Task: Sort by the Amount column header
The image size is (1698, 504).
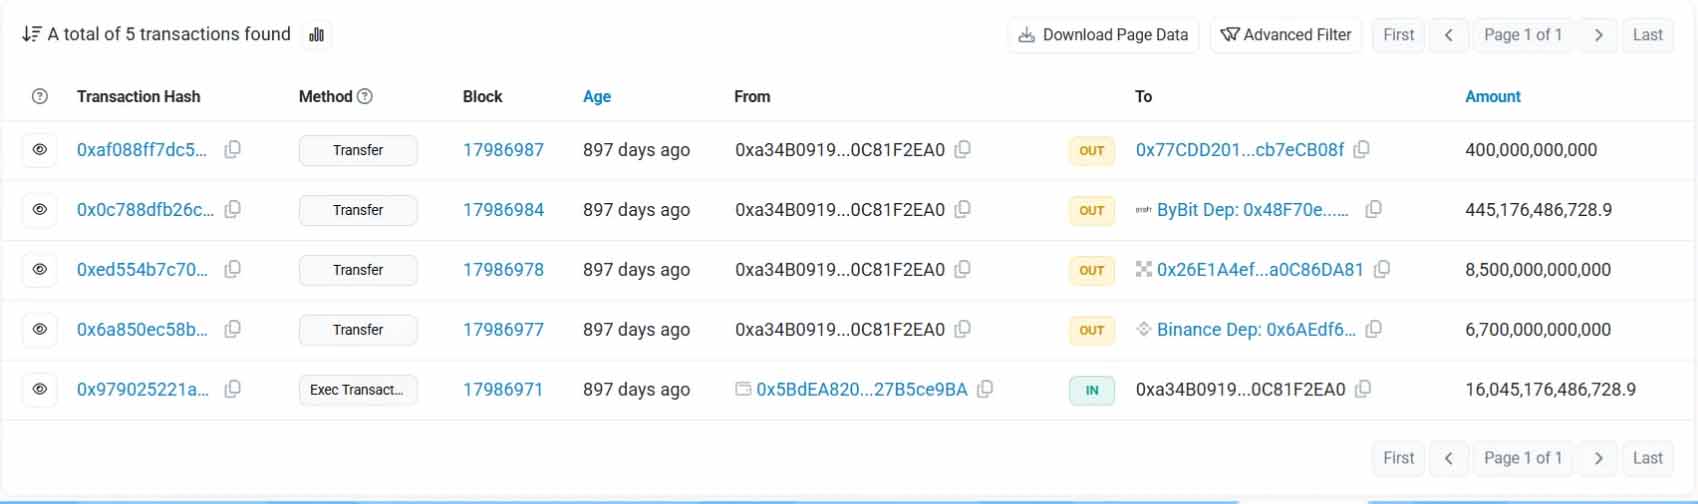Action: click(1492, 97)
